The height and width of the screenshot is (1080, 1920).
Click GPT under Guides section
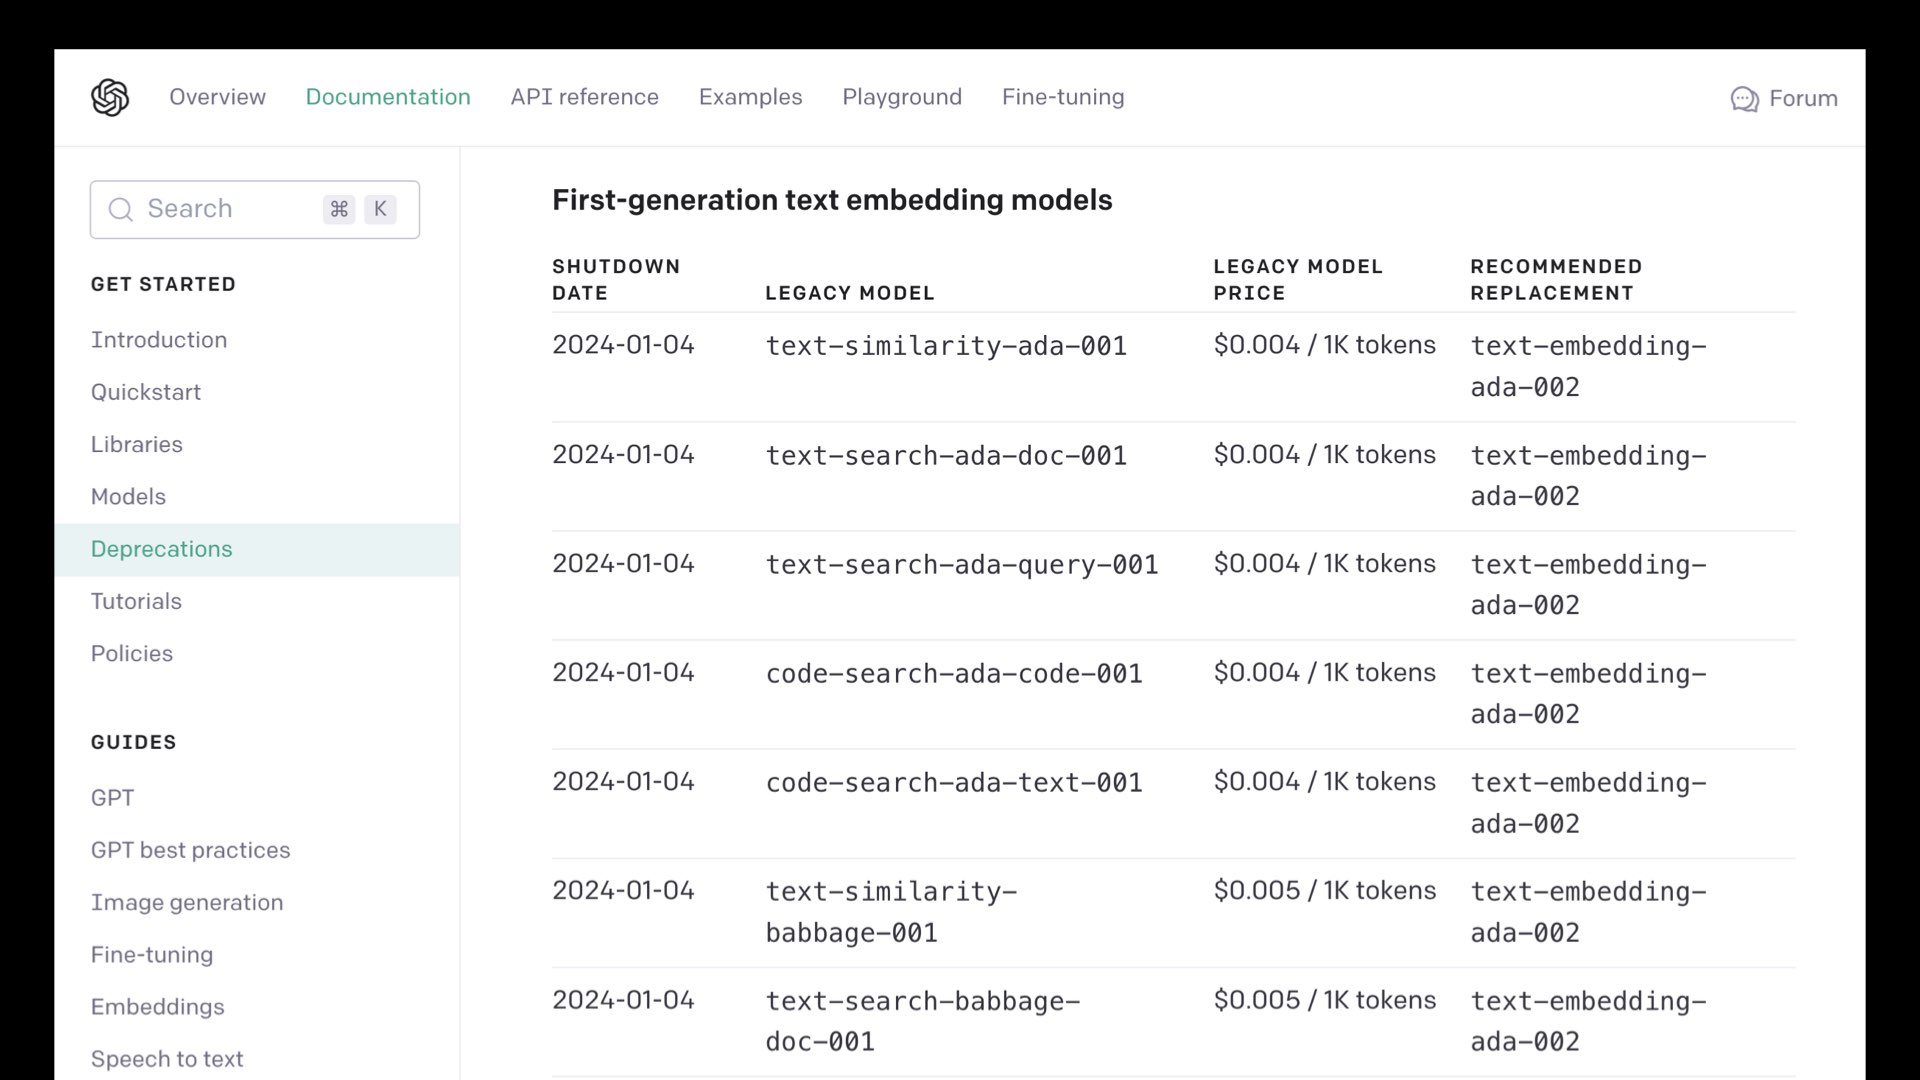(112, 798)
